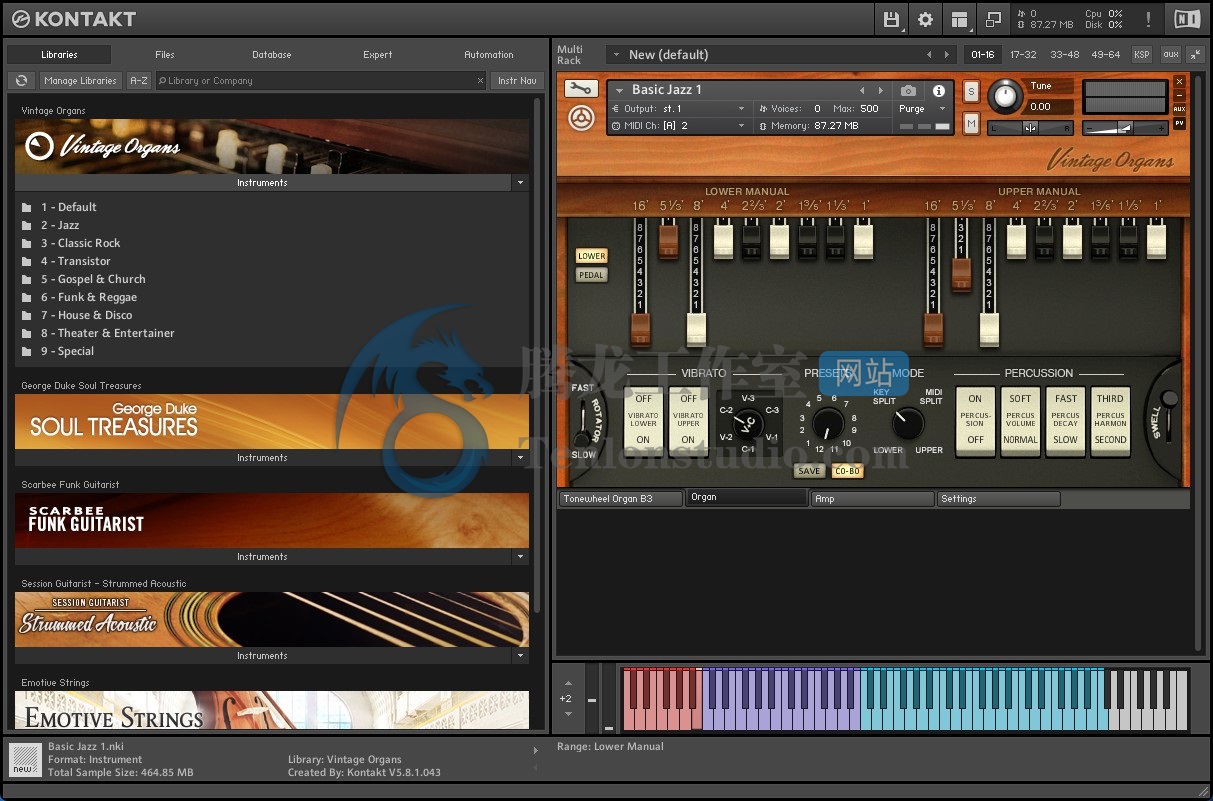
Task: Open the Output st.1 dropdown
Action: (679, 109)
